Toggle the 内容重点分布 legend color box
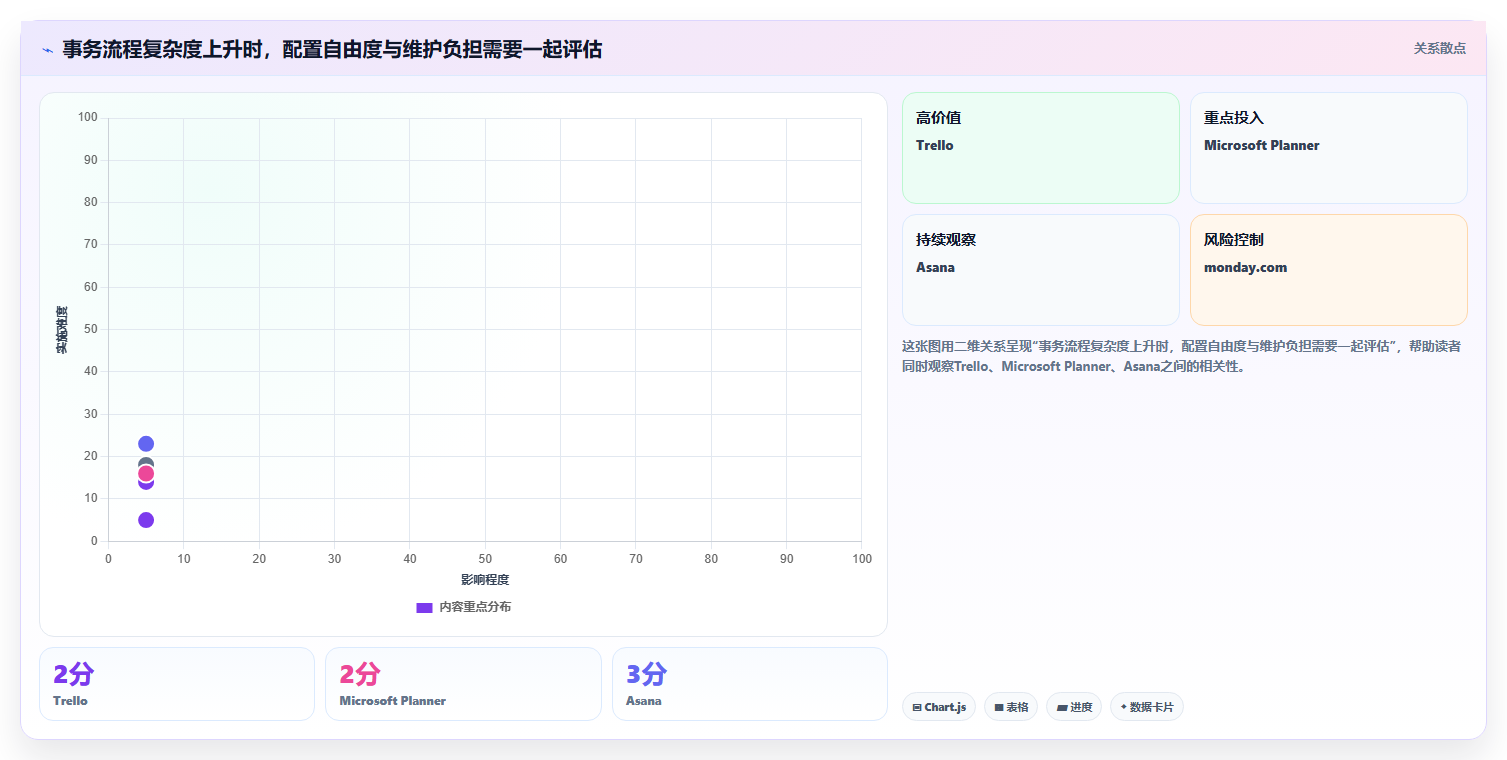 coord(424,607)
